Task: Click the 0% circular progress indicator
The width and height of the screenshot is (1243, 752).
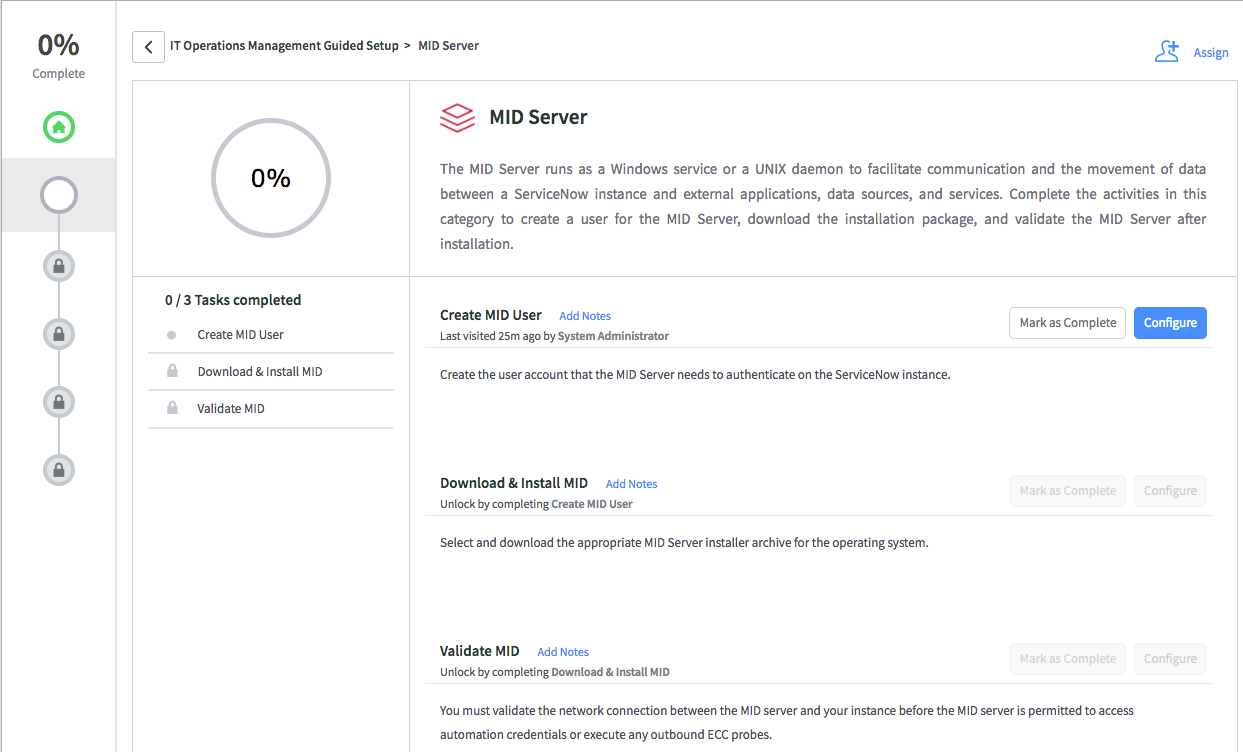Action: tap(271, 178)
